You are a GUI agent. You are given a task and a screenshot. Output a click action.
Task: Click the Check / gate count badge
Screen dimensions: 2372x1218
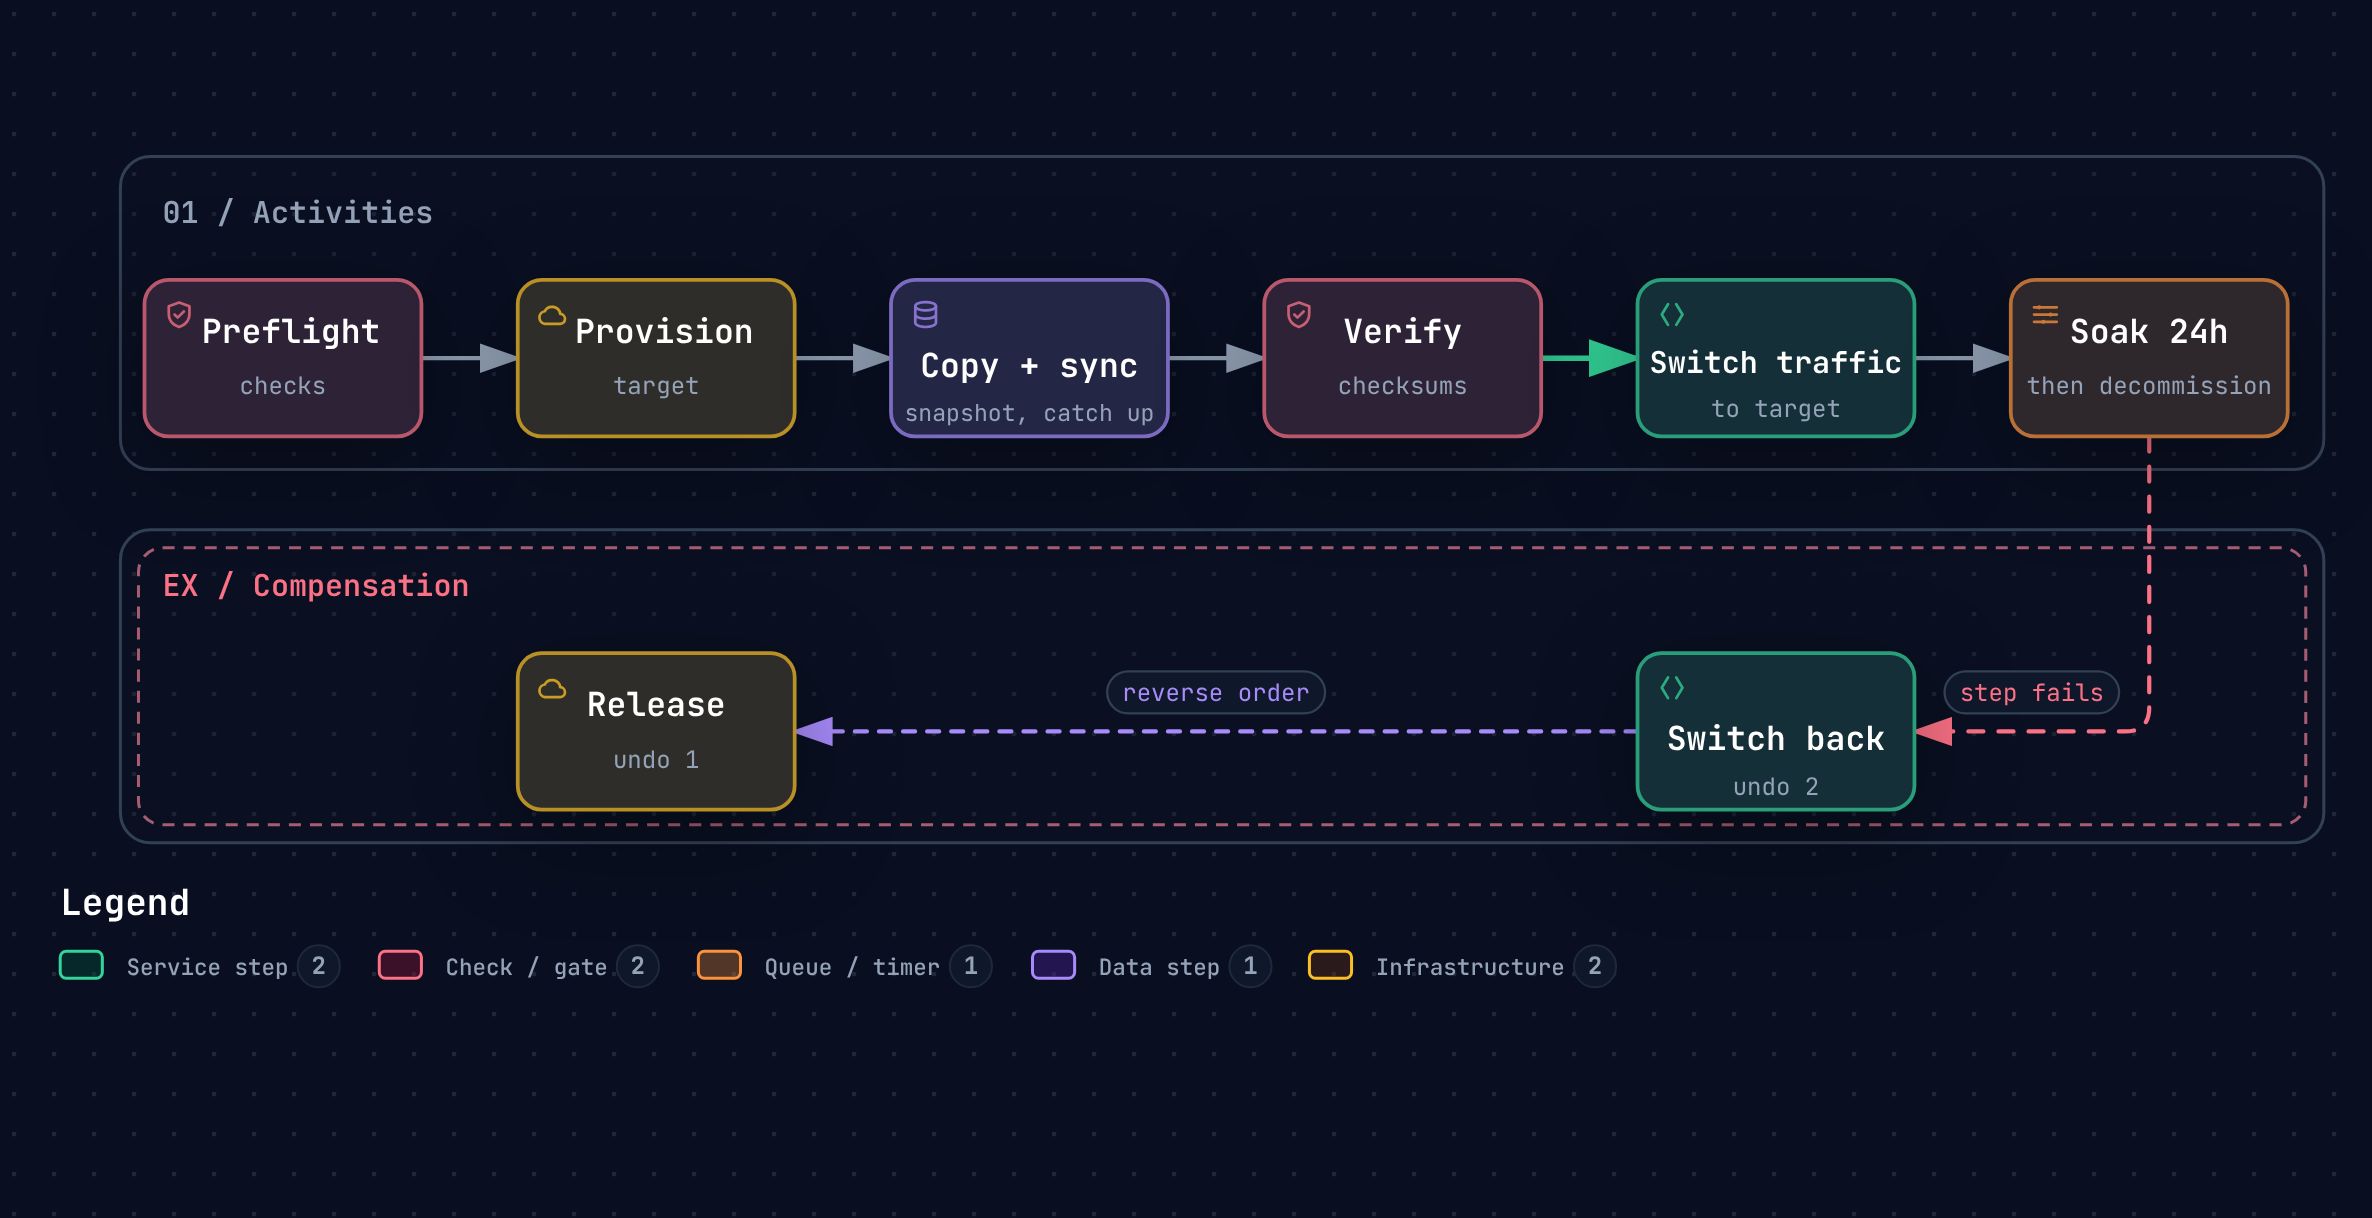[638, 966]
